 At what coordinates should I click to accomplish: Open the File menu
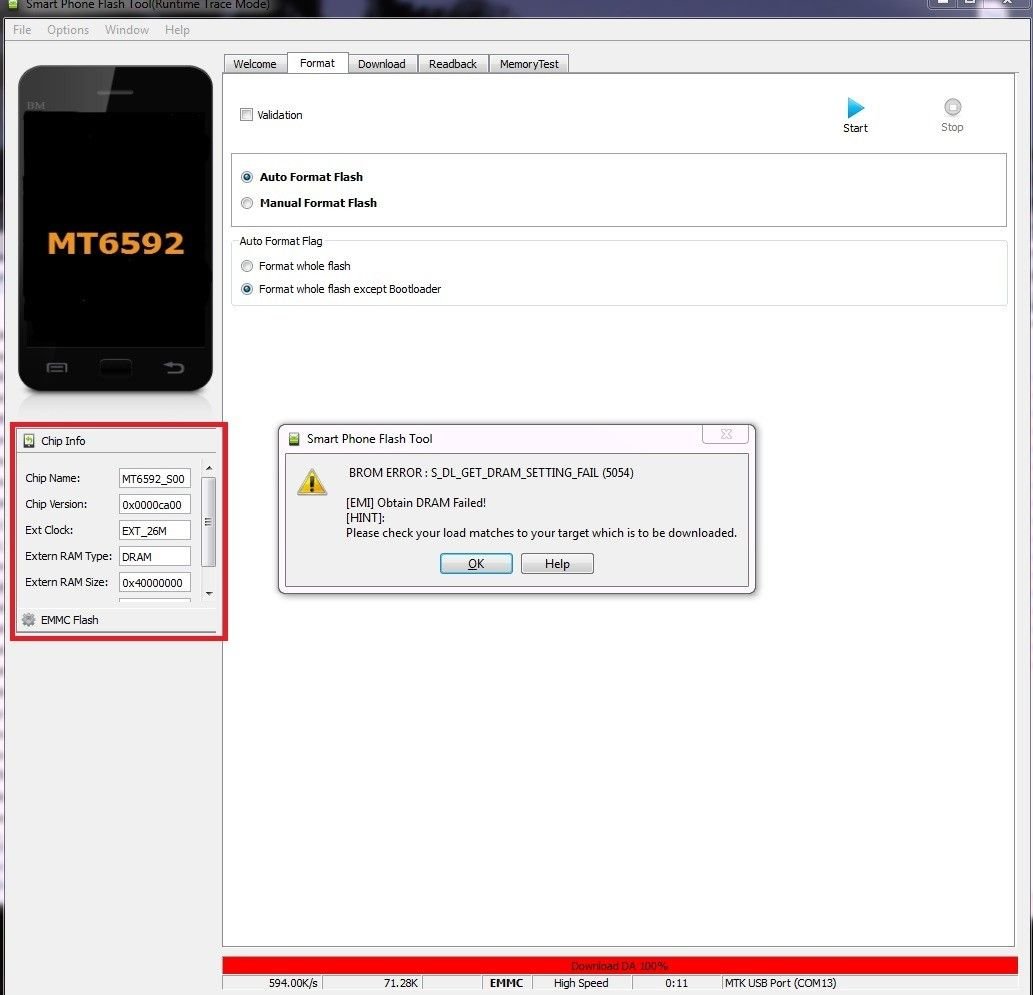click(22, 30)
